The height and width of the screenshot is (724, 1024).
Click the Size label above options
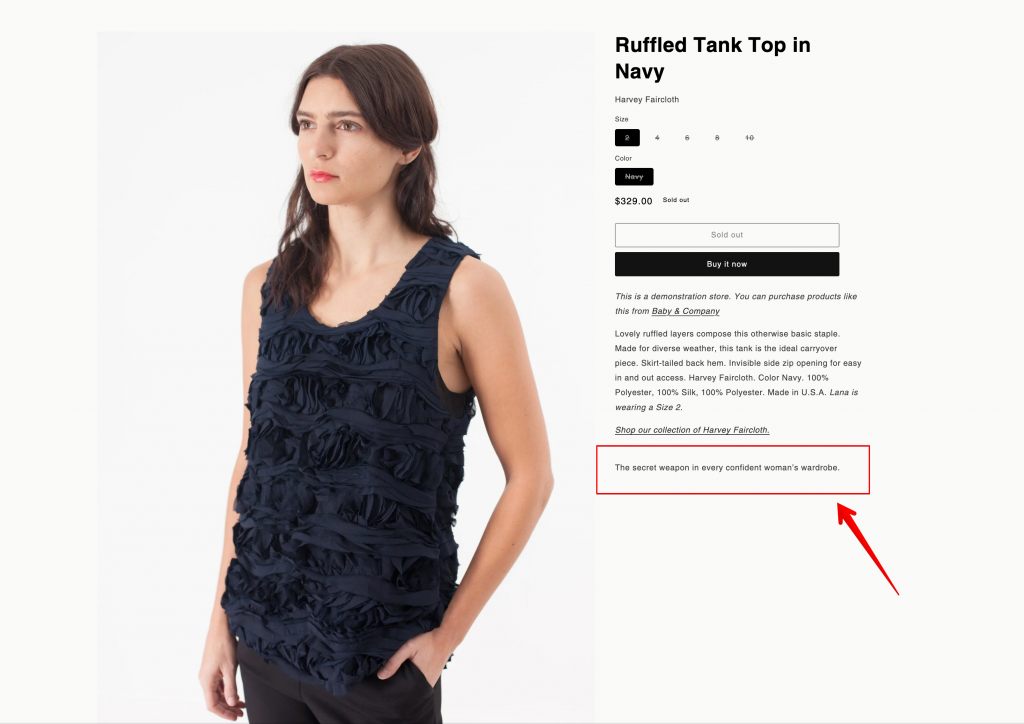622,119
